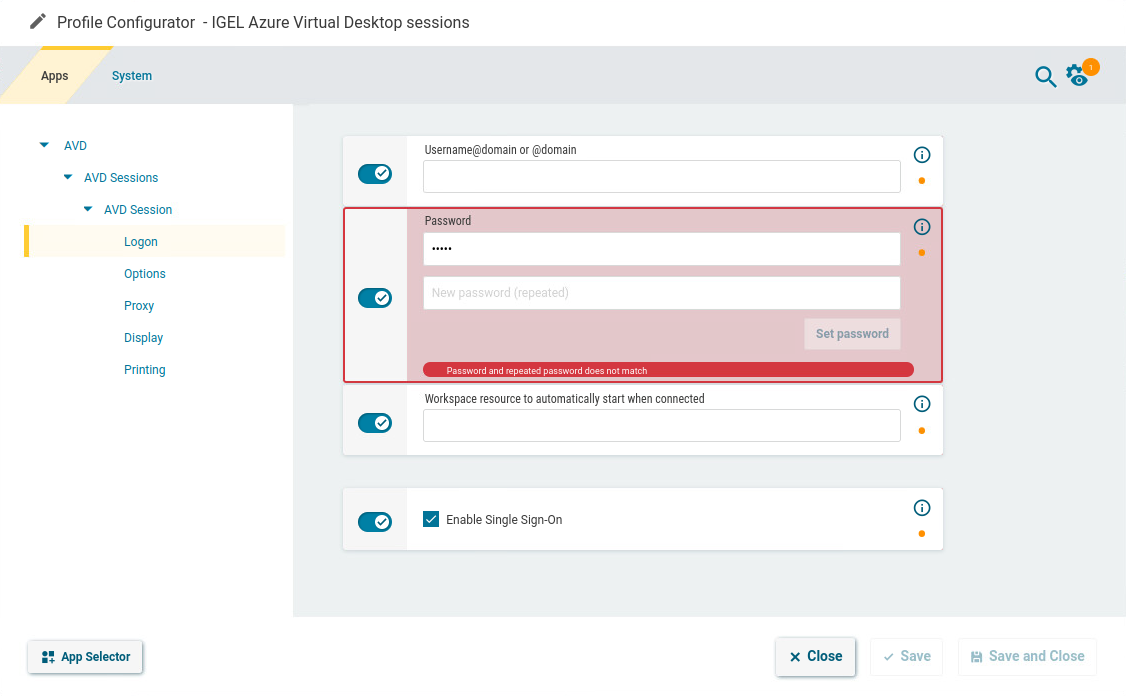Uncheck Enable Single Sign-On checkbox

[431, 519]
